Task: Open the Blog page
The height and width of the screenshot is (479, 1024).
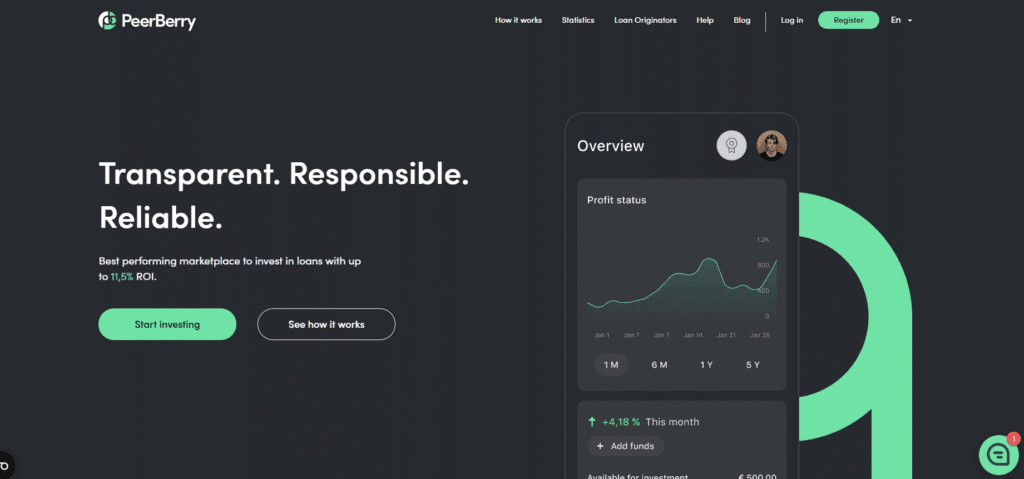Action: click(x=741, y=20)
